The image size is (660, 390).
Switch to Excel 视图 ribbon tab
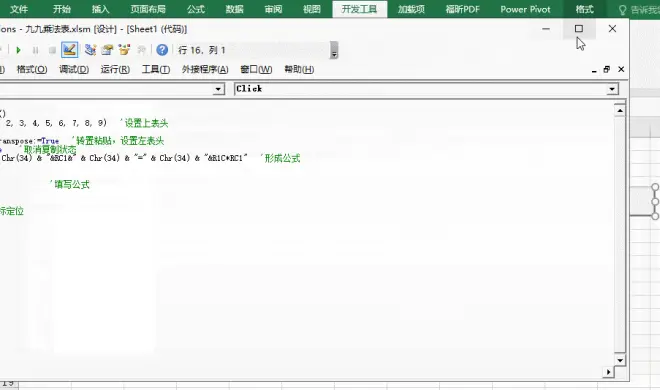[311, 9]
